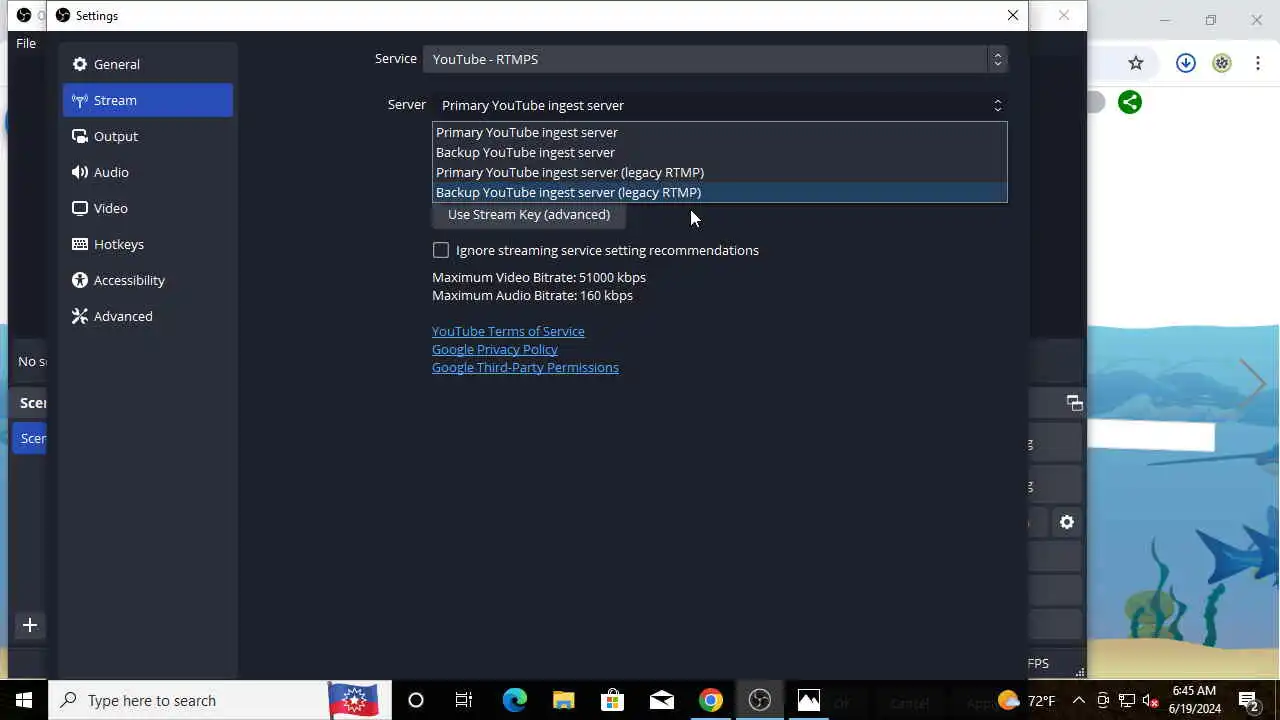Open network status tray icon
1280x720 pixels.
[x=1127, y=700]
